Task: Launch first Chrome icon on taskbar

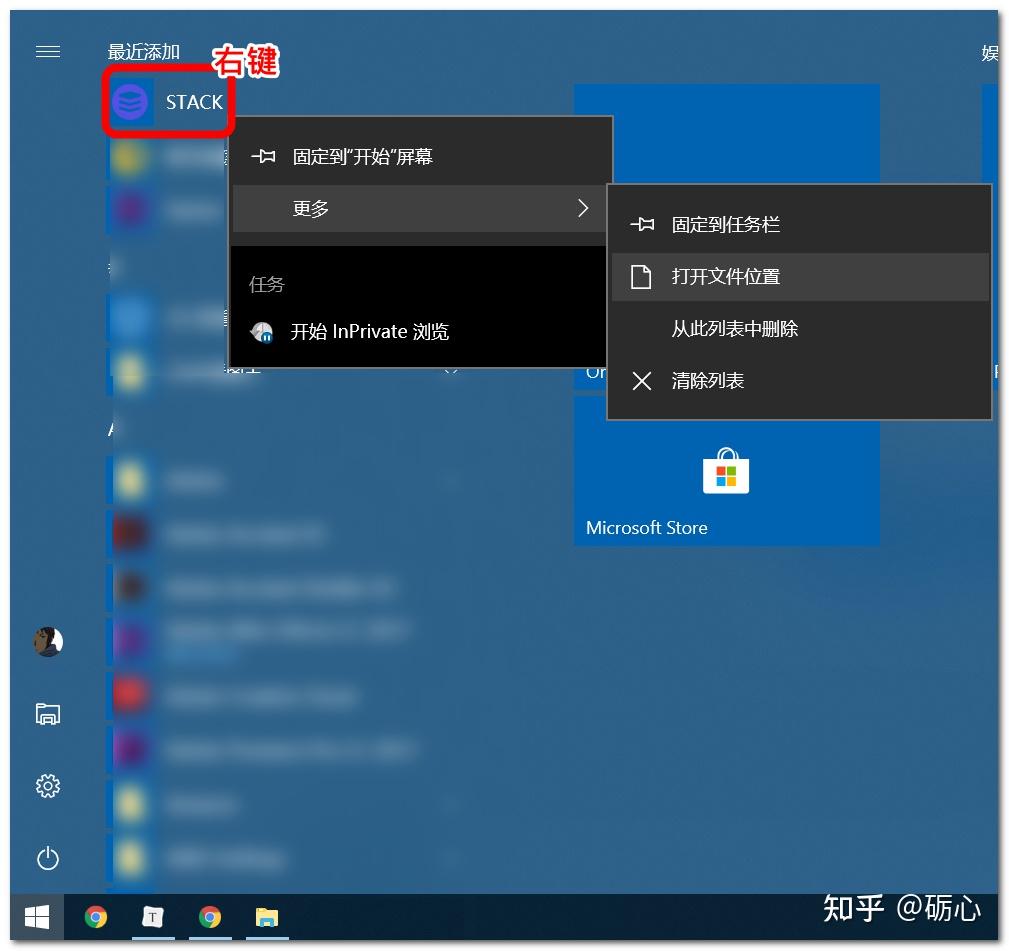Action: coord(96,917)
